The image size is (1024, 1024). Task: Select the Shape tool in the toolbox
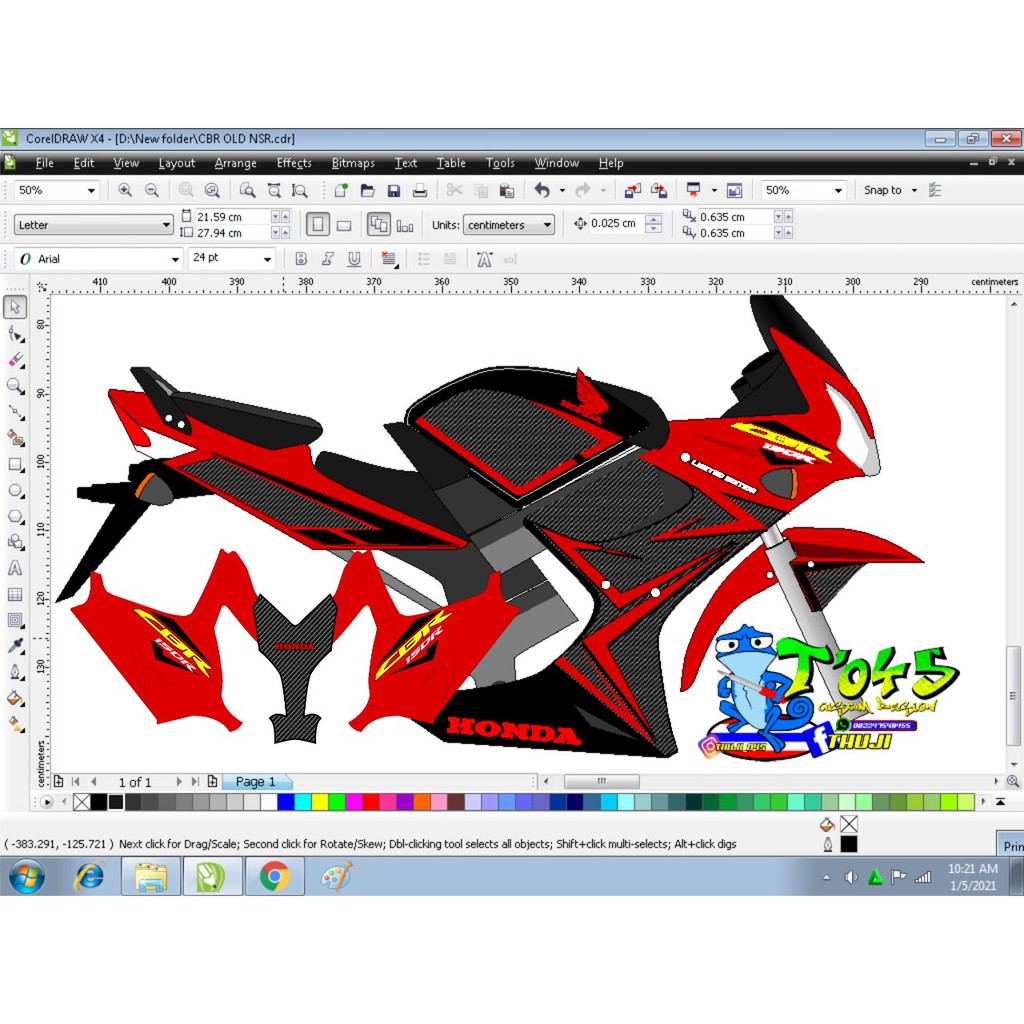click(14, 334)
